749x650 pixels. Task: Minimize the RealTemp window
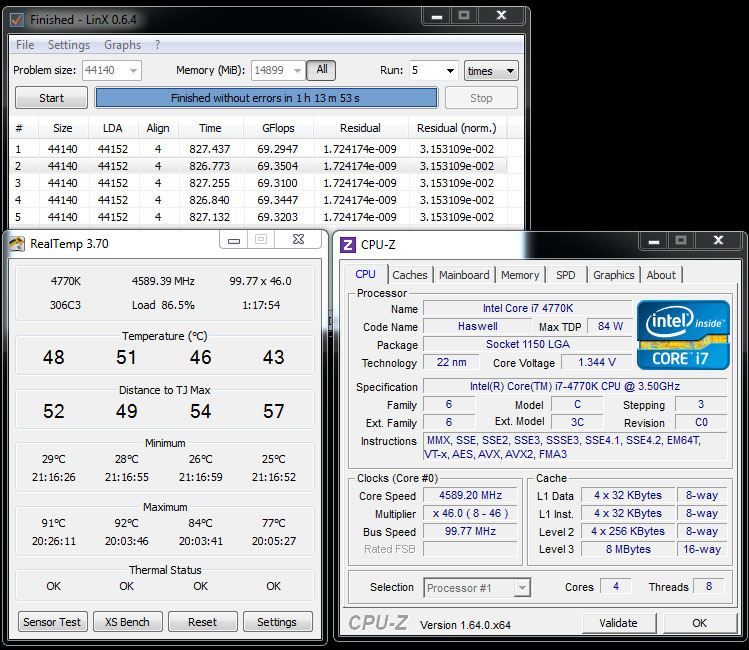pos(234,240)
